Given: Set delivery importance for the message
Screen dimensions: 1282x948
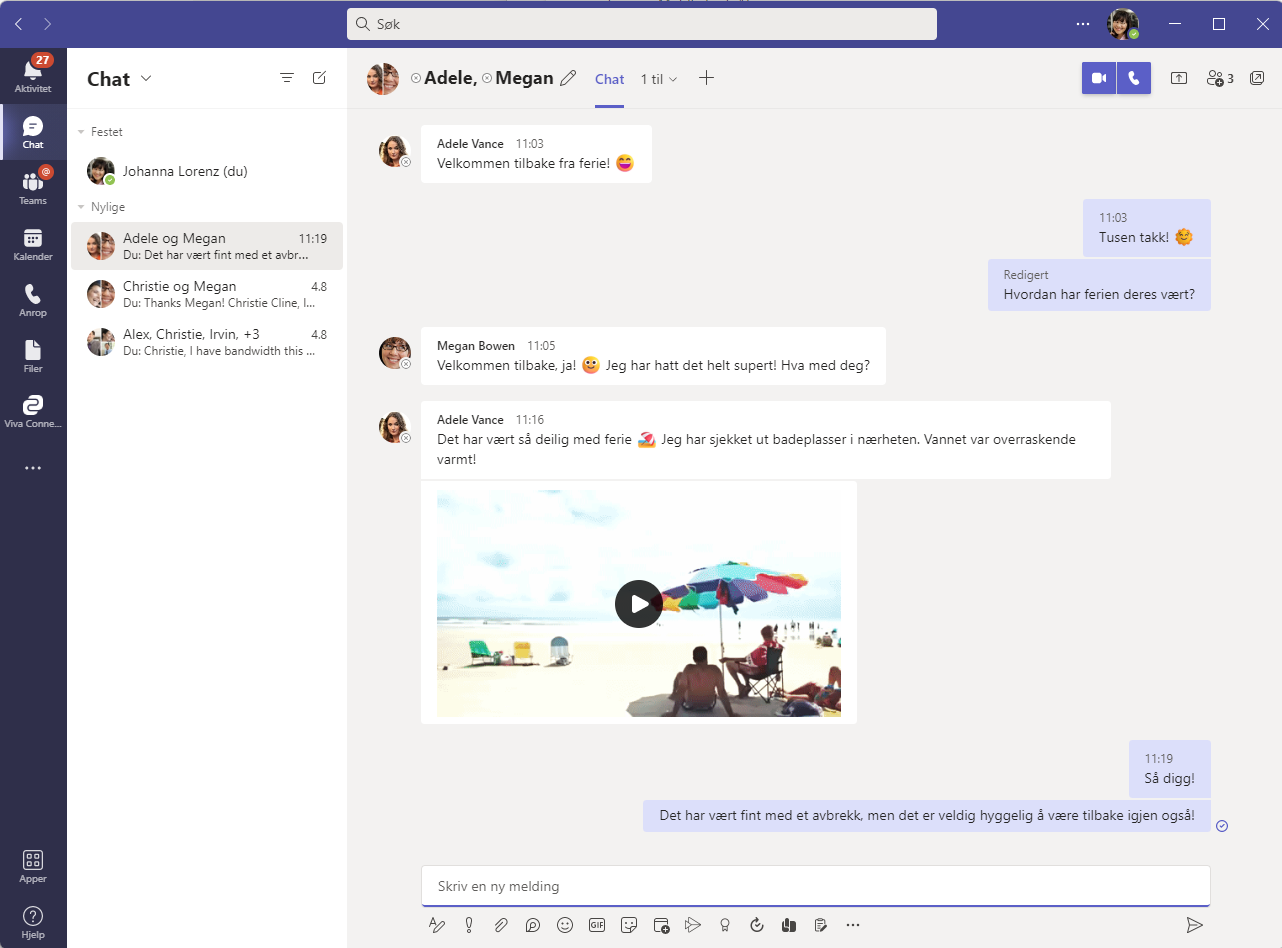Looking at the screenshot, I should tap(469, 925).
